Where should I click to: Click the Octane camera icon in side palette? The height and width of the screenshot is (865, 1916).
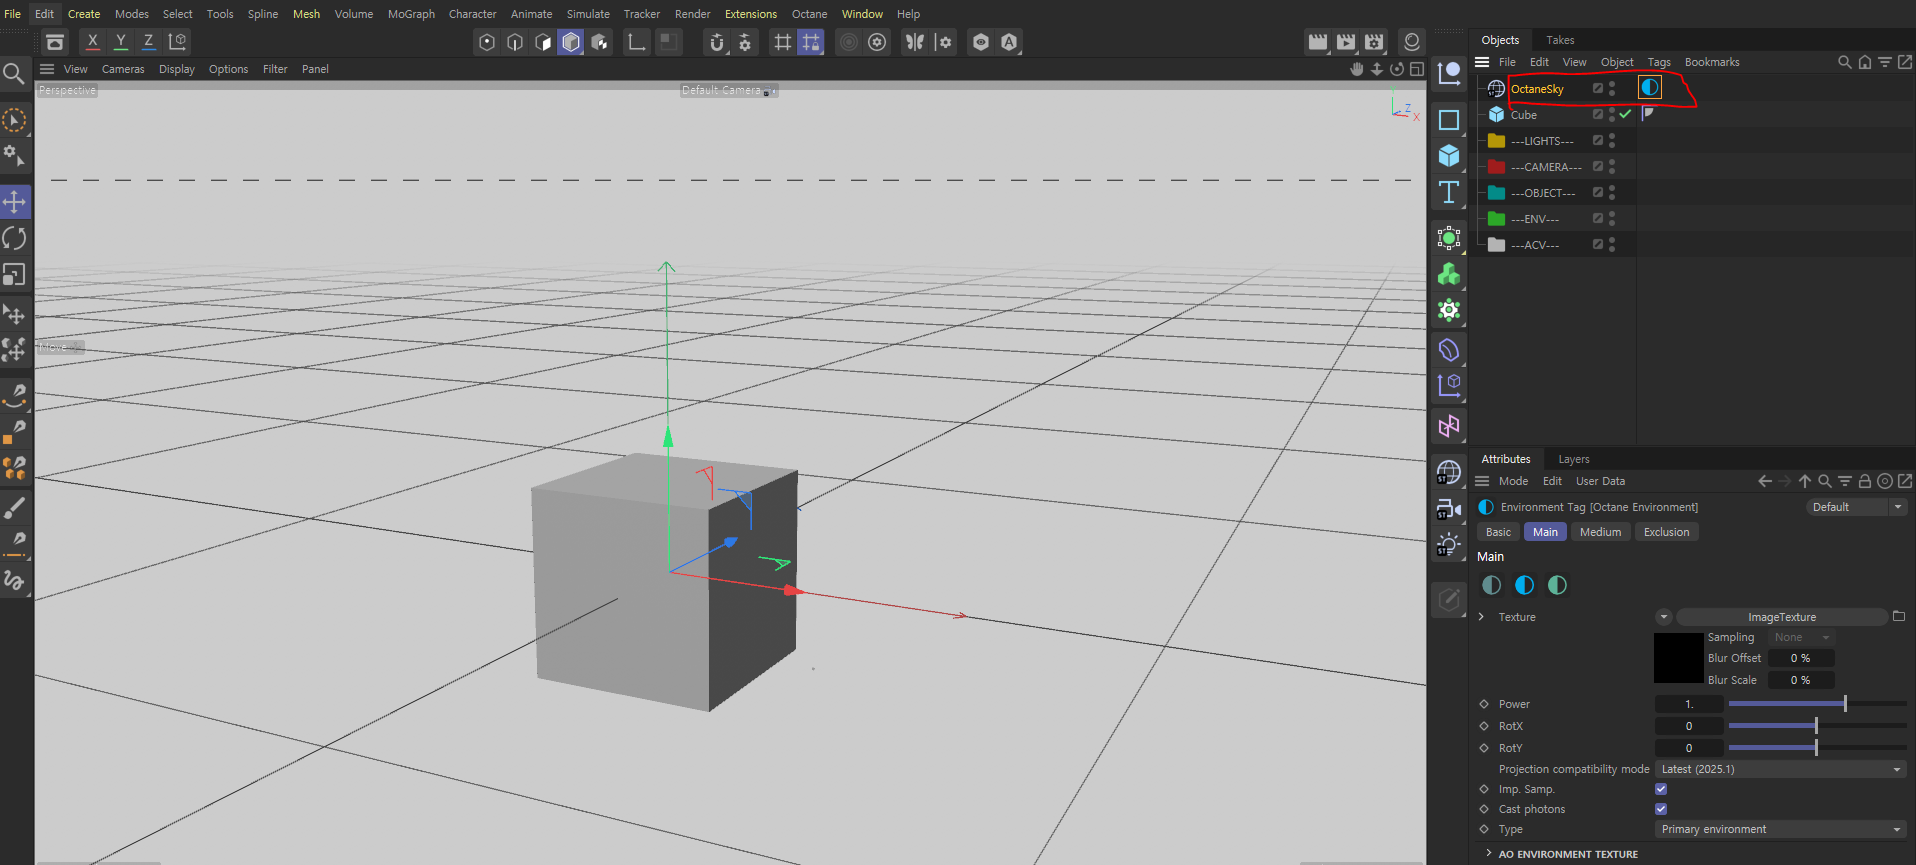[x=1449, y=509]
